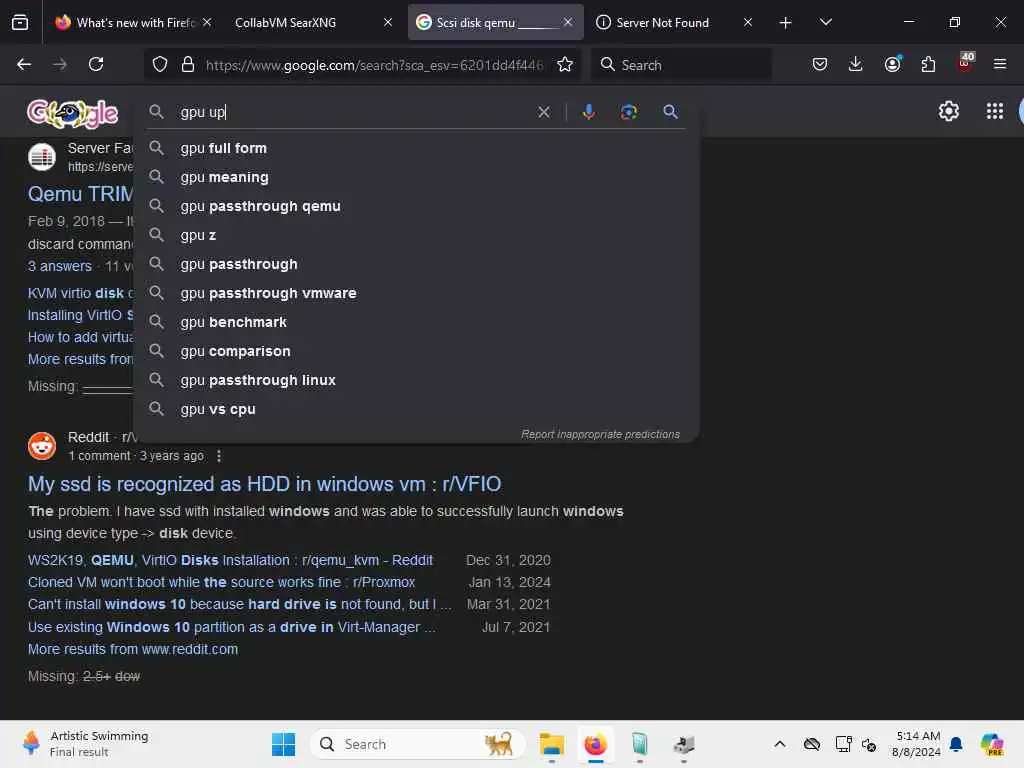Open the Artistic Swimming news widget

point(85,744)
